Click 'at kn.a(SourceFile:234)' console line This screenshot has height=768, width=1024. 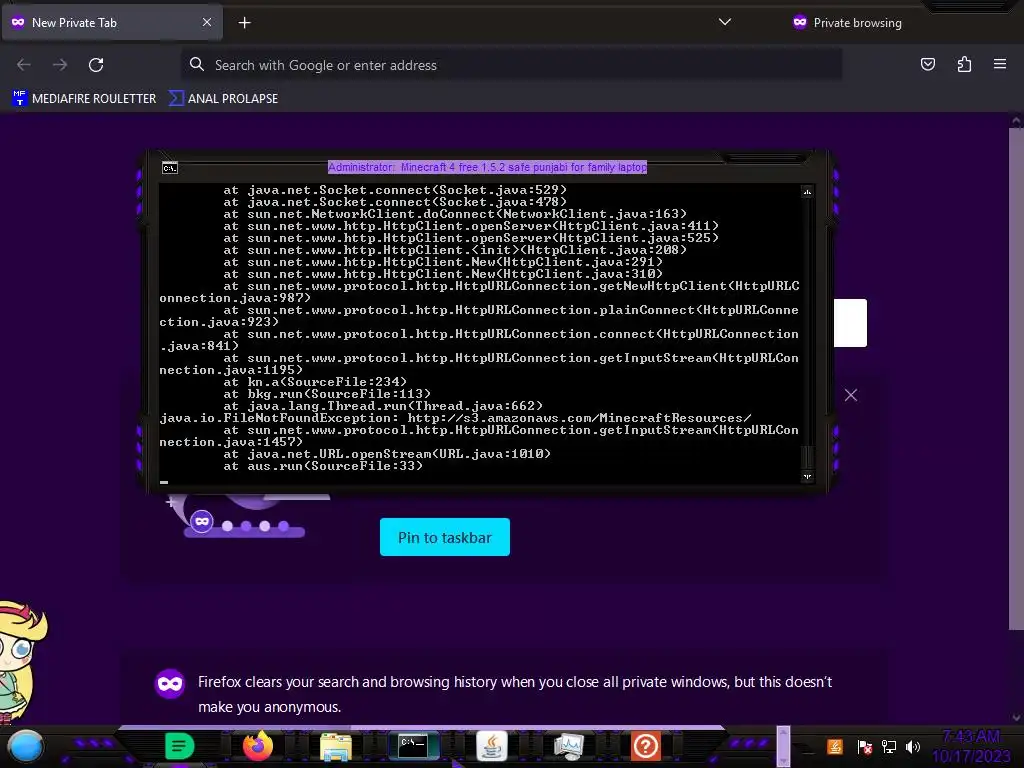click(x=315, y=382)
